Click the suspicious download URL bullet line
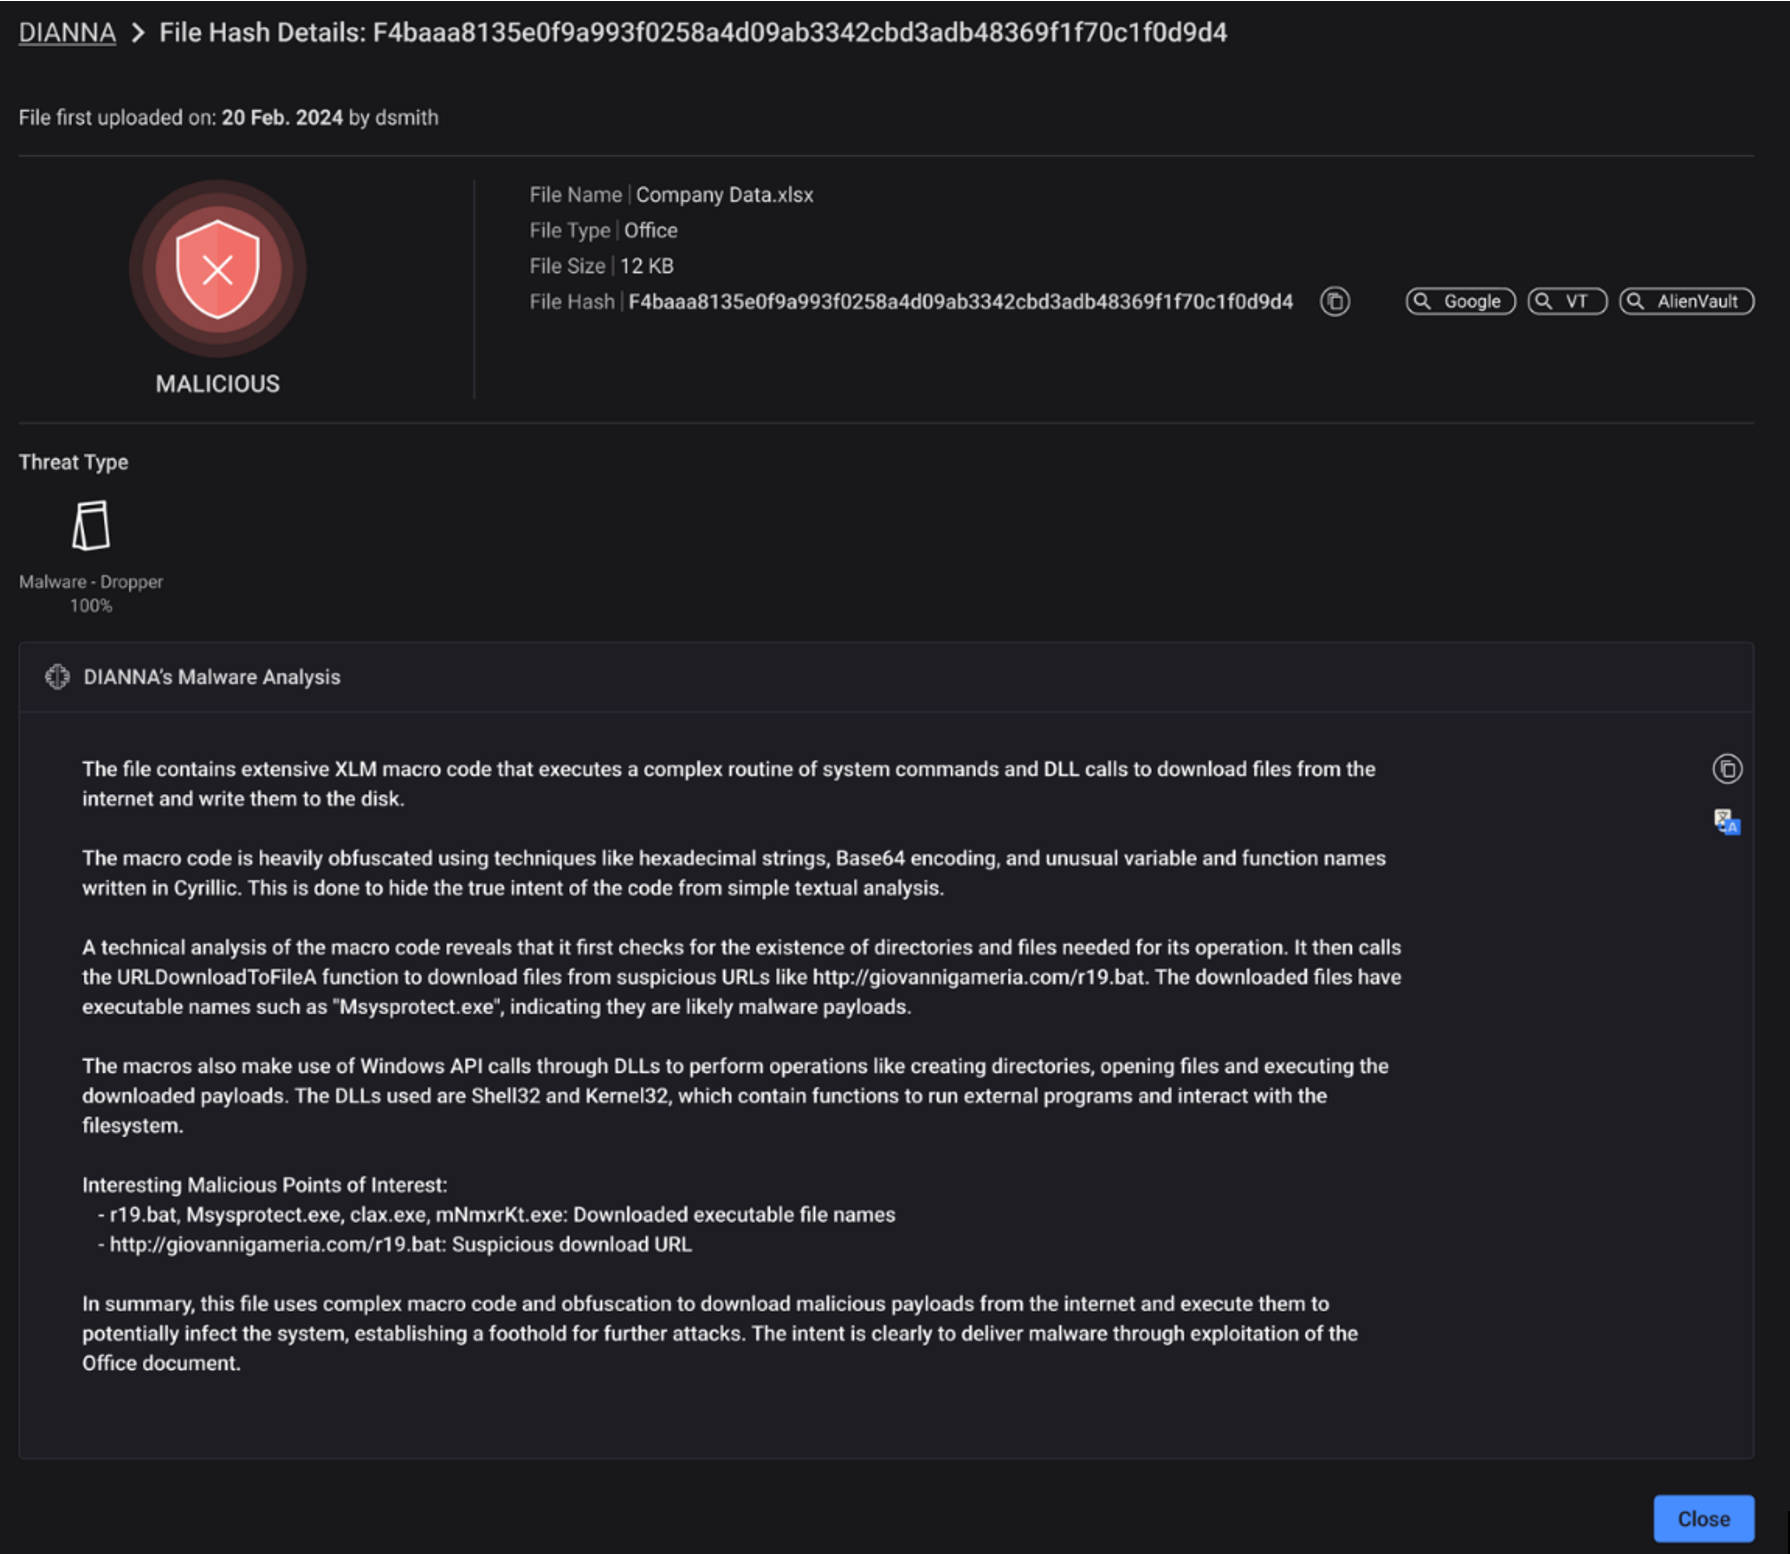This screenshot has width=1790, height=1554. coord(394,1244)
